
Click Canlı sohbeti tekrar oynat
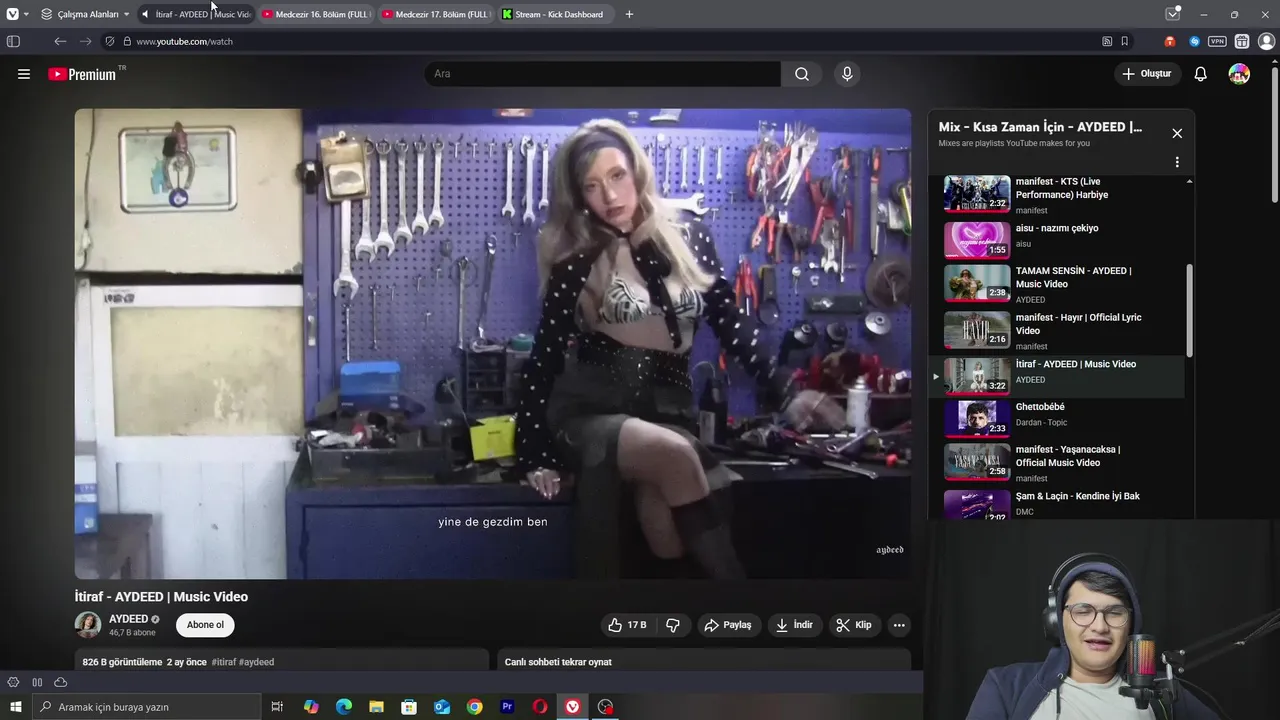point(558,662)
